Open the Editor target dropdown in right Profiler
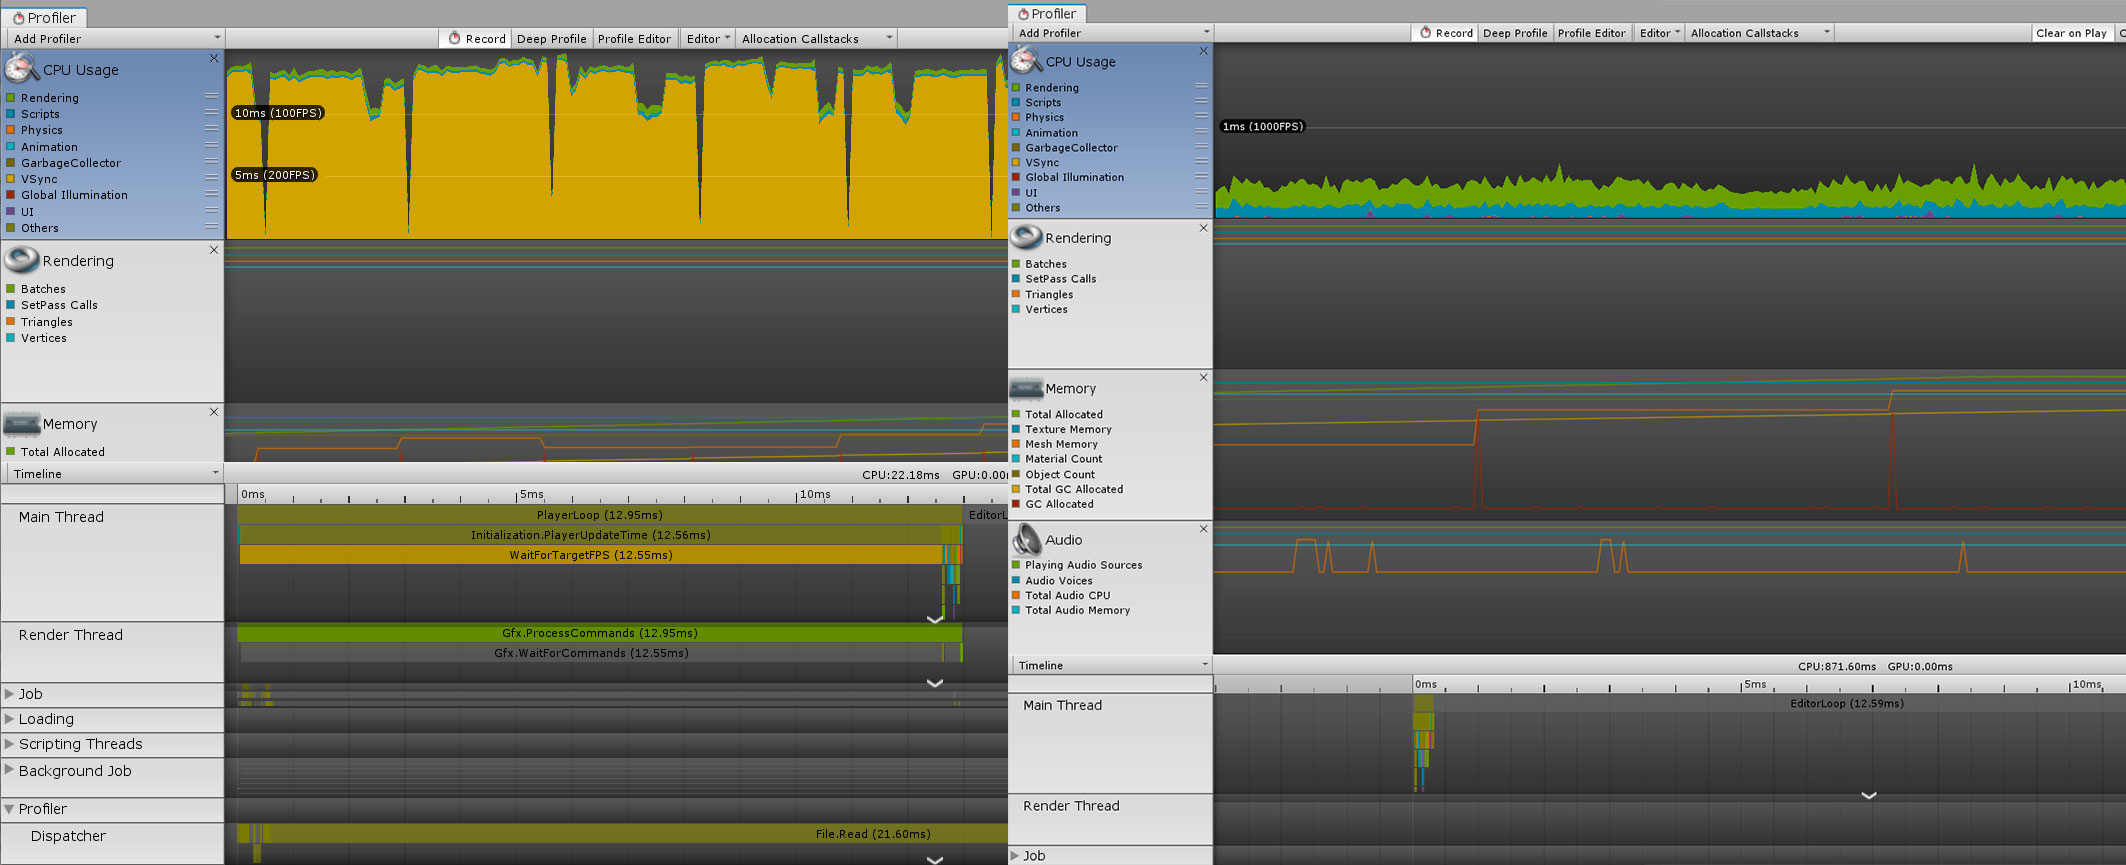Screen dimensions: 2126x865 pos(1659,33)
